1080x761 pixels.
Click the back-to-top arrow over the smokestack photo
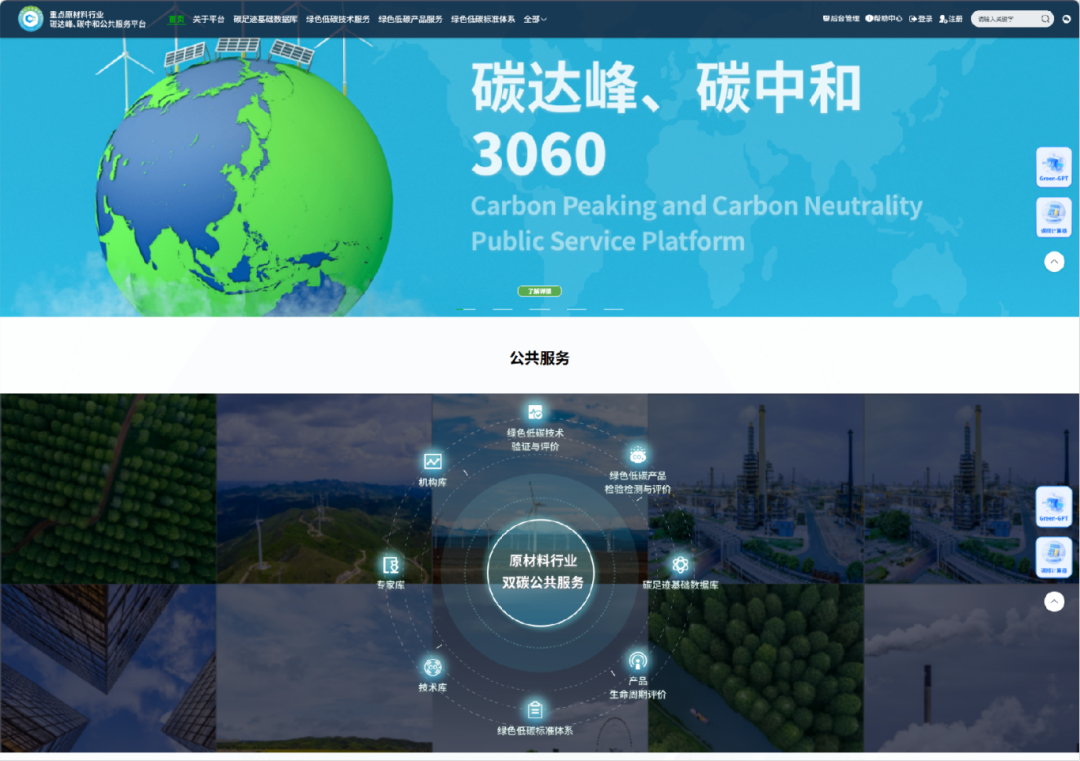[1054, 601]
